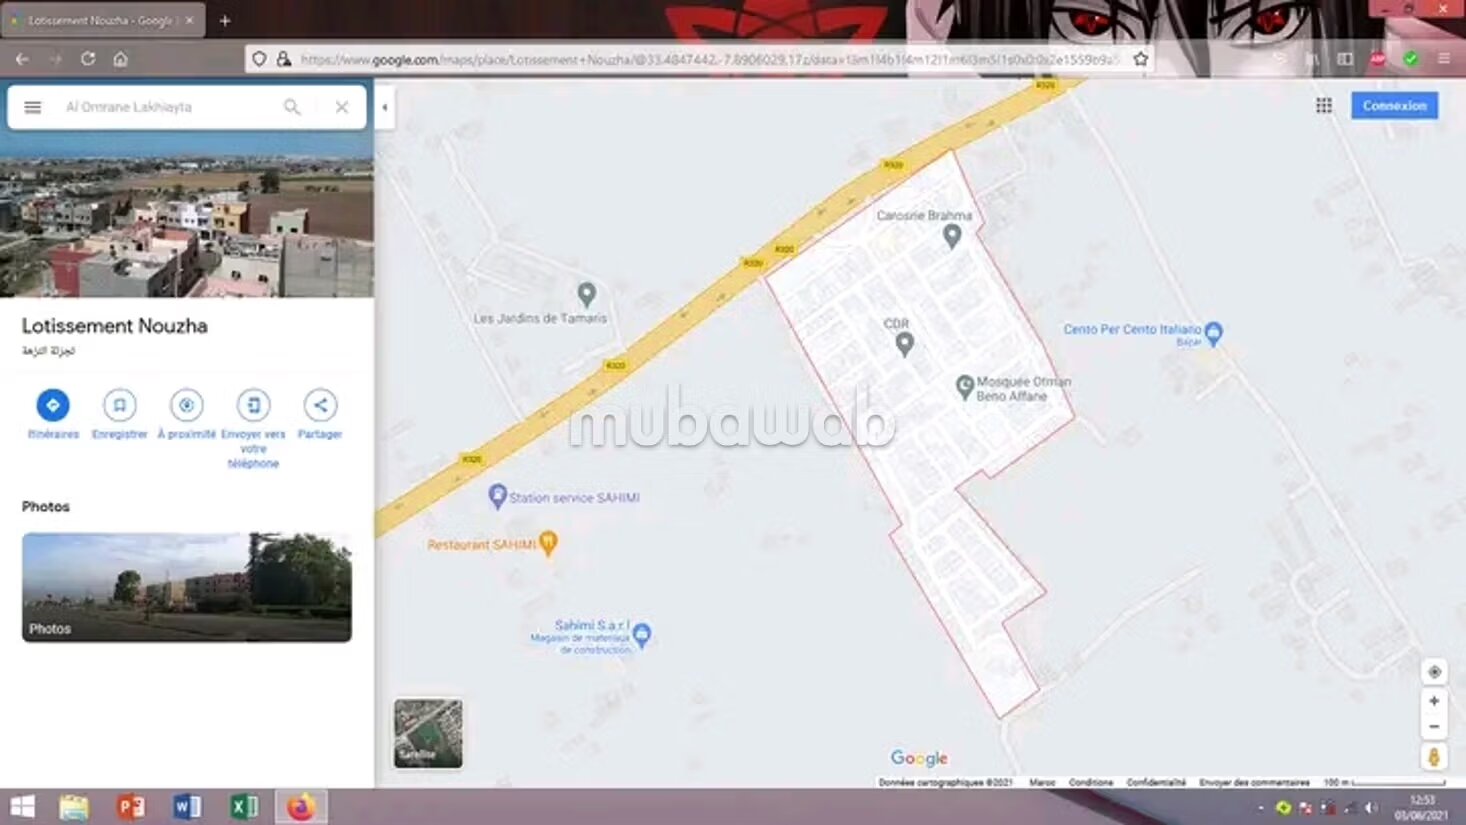The width and height of the screenshot is (1466, 825).
Task: Save place with Enregistrer icon
Action: [119, 405]
